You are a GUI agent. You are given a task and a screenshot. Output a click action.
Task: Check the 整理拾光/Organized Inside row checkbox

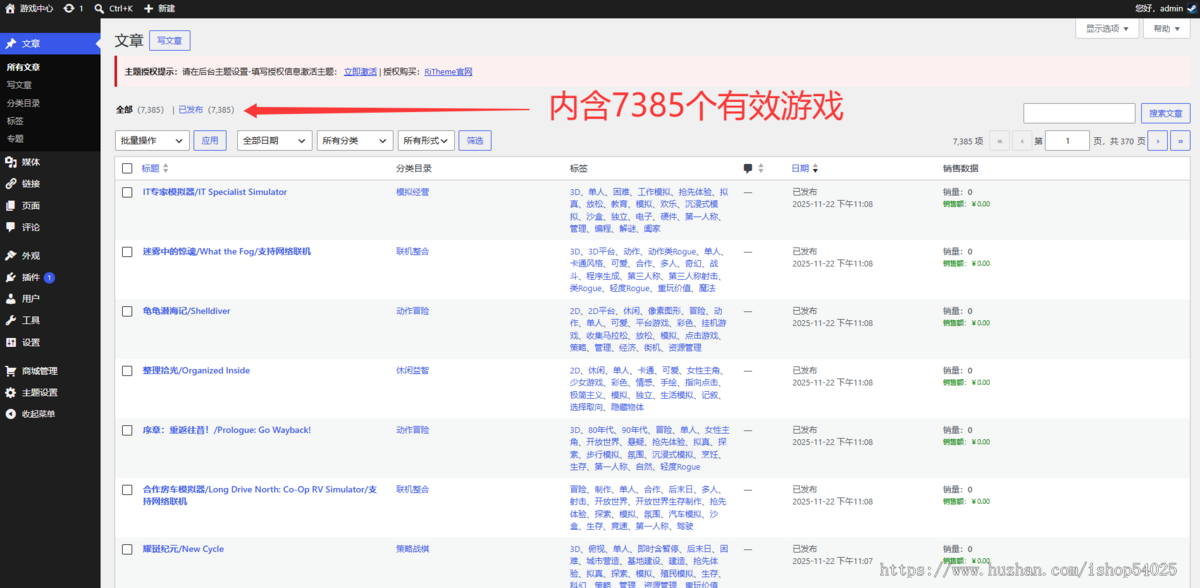(x=127, y=371)
